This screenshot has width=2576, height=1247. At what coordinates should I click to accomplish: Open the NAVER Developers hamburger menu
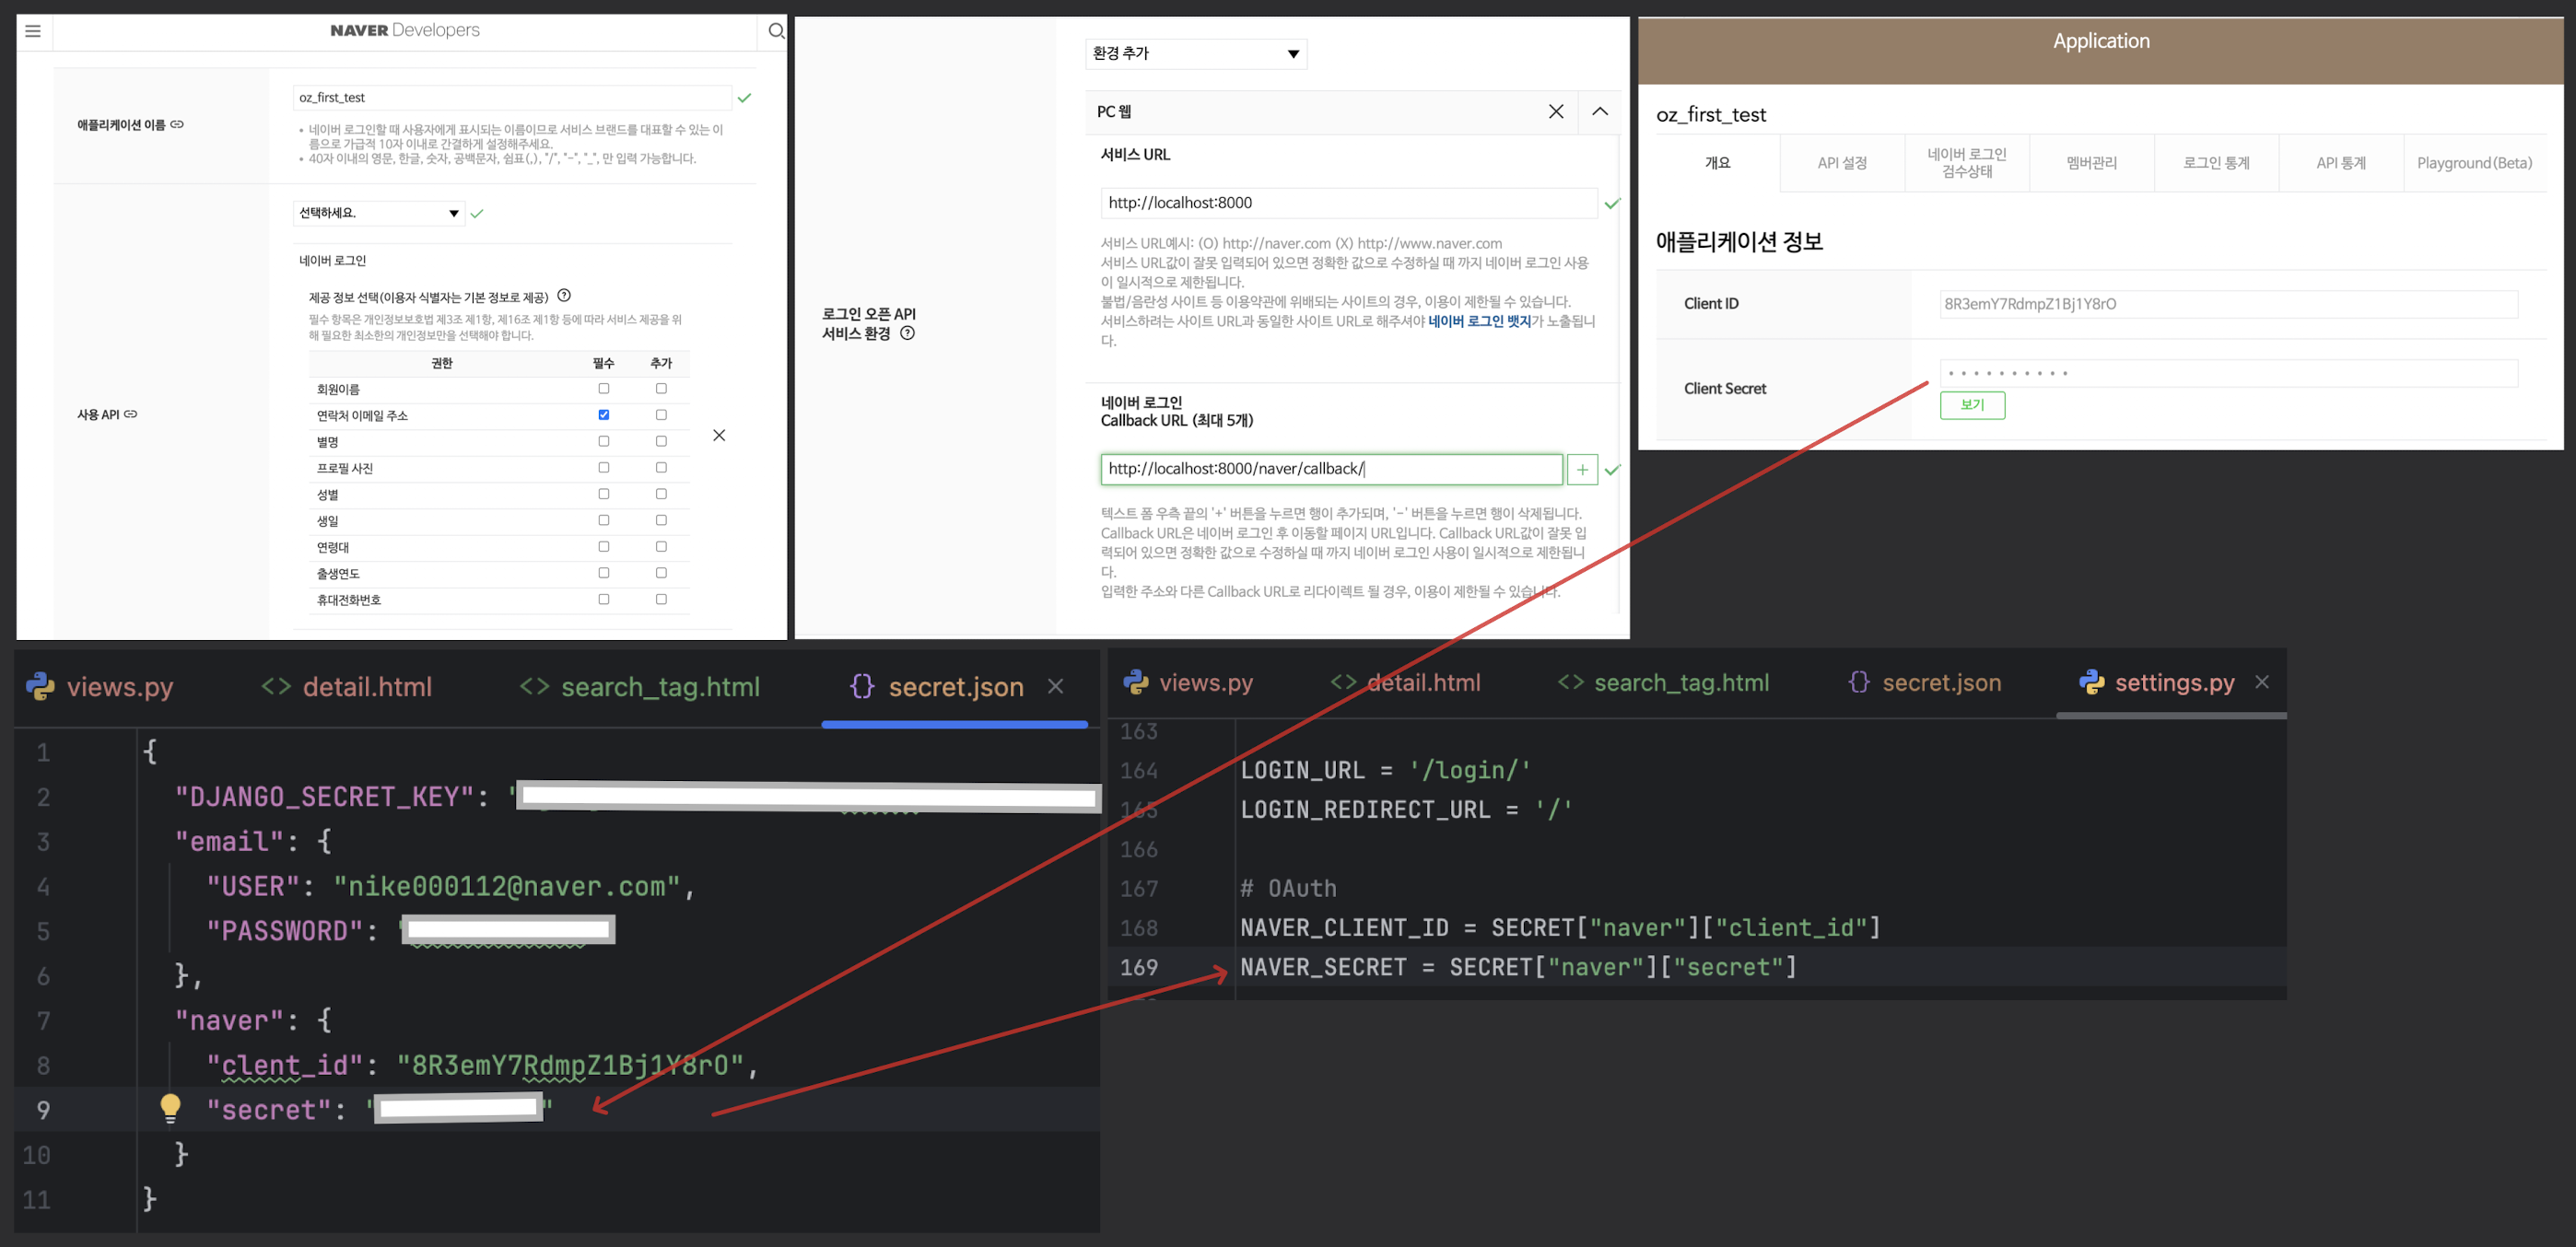pyautogui.click(x=33, y=31)
